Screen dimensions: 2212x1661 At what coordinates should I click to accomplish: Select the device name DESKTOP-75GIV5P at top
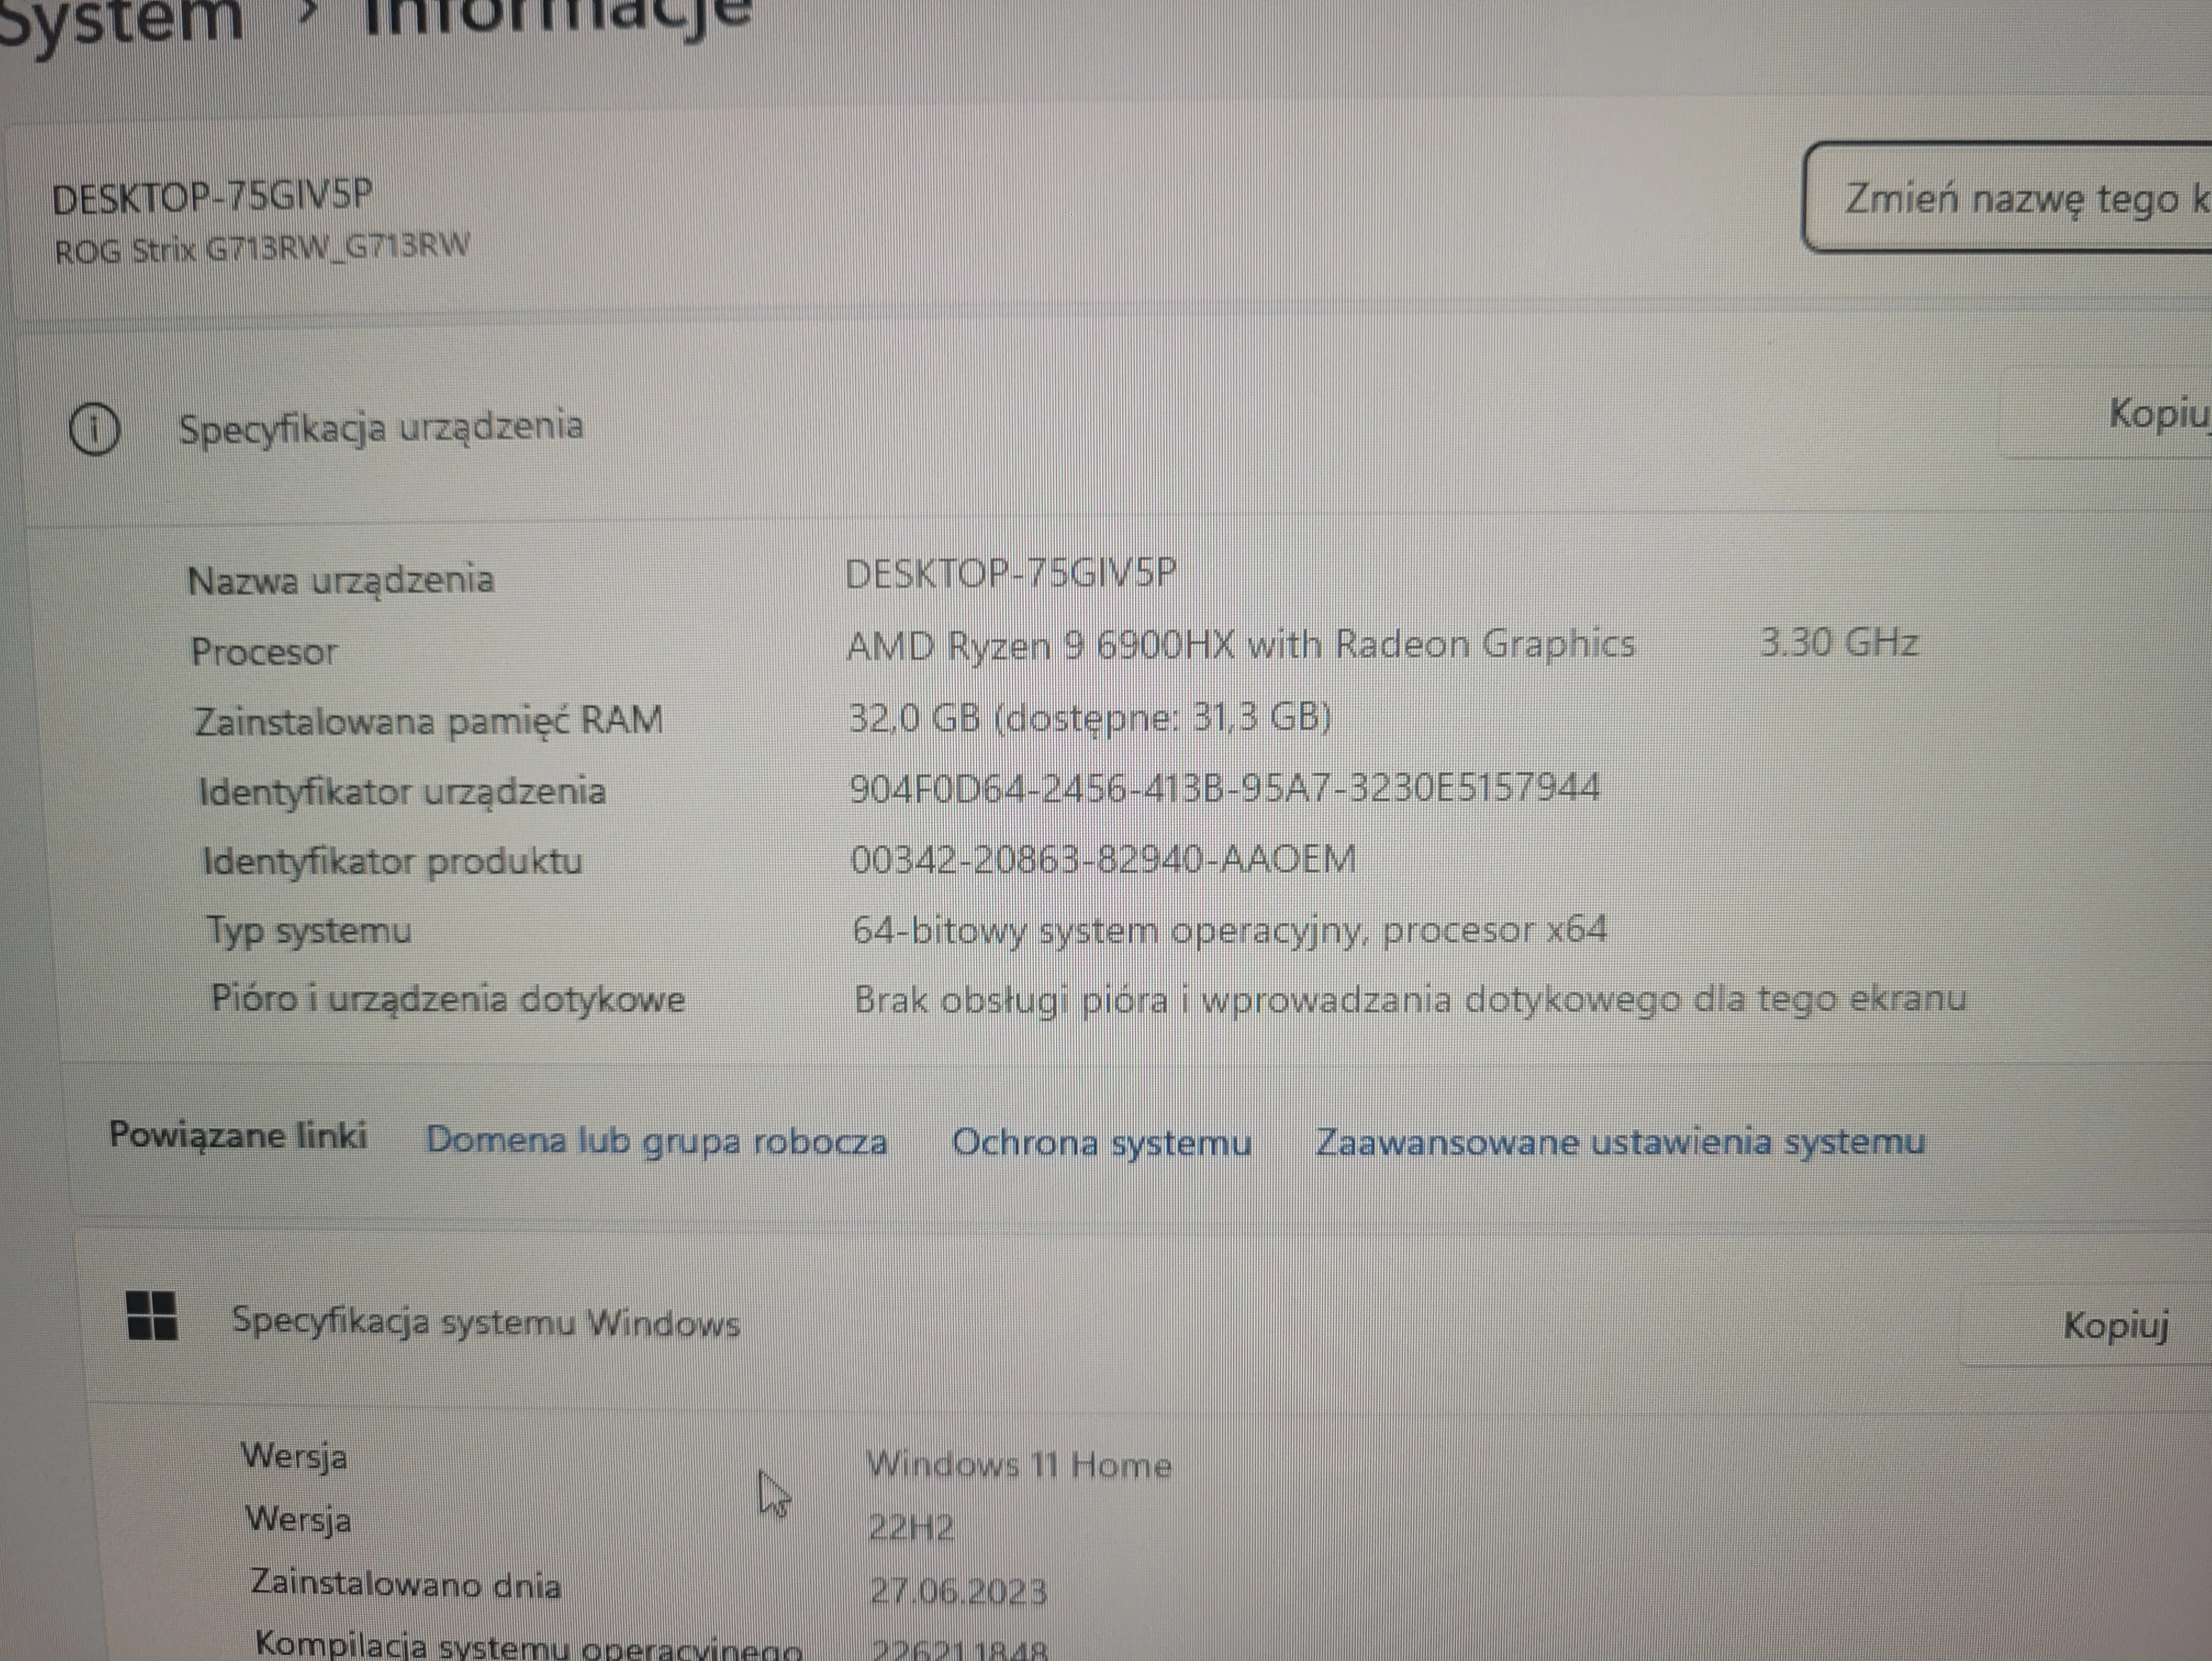click(212, 196)
